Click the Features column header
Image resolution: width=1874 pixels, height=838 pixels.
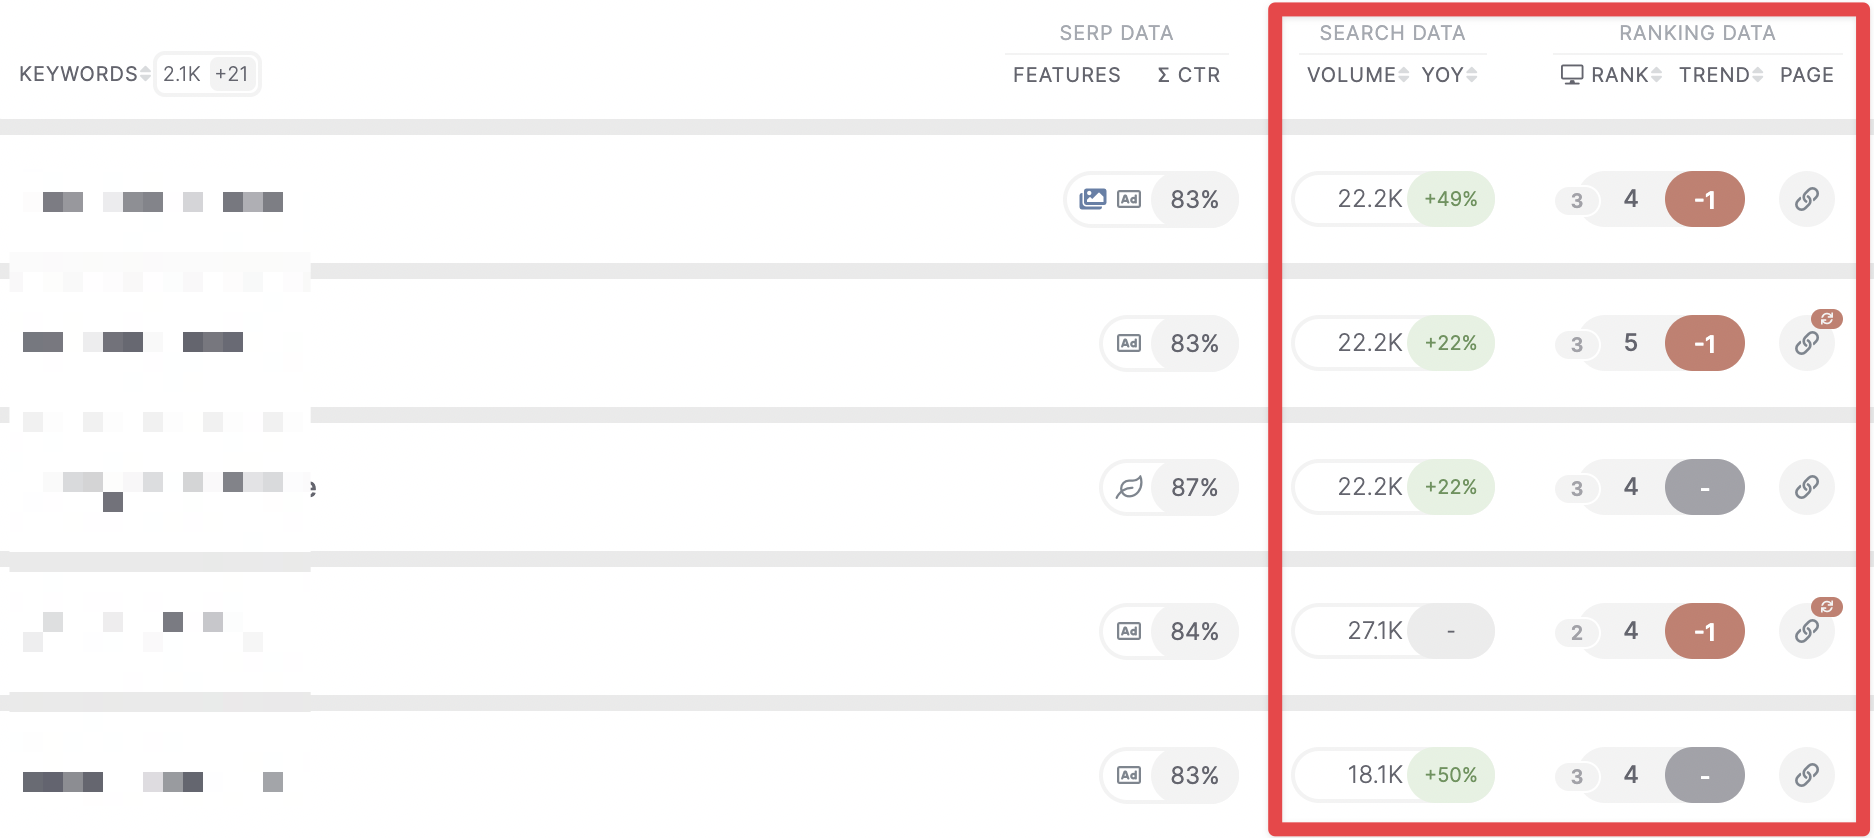click(x=1067, y=75)
